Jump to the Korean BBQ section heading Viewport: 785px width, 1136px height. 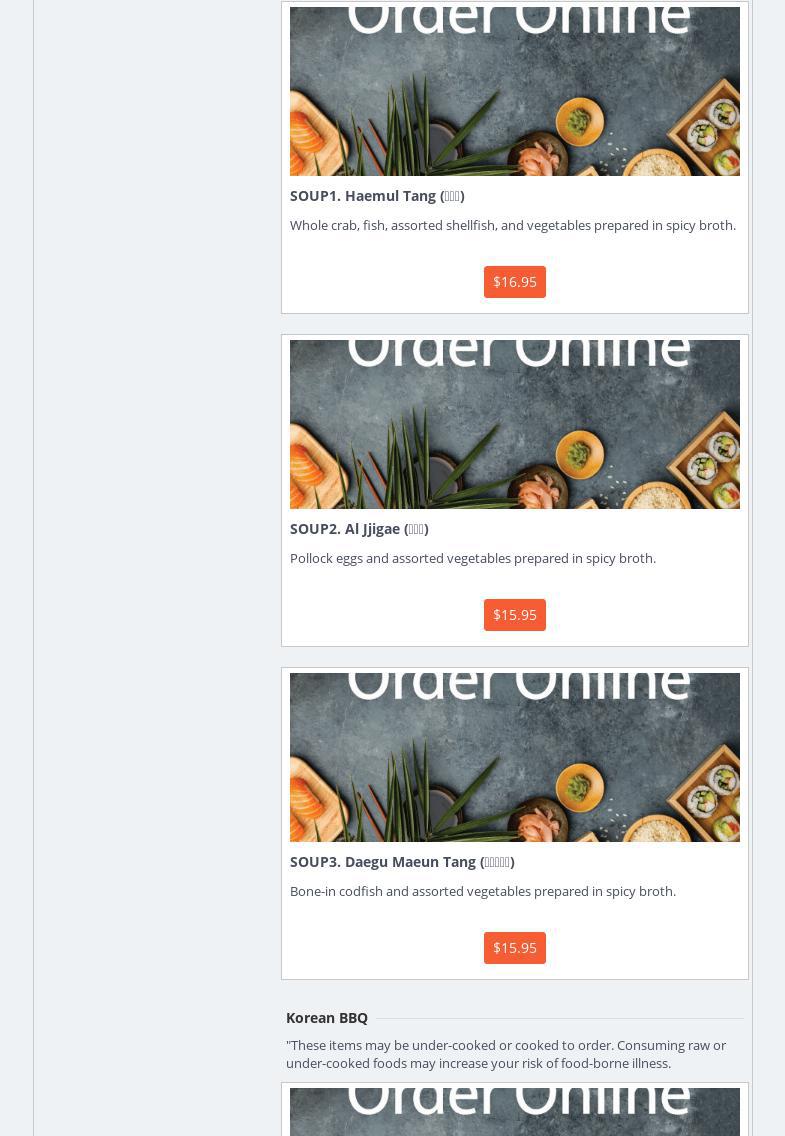(x=327, y=1018)
